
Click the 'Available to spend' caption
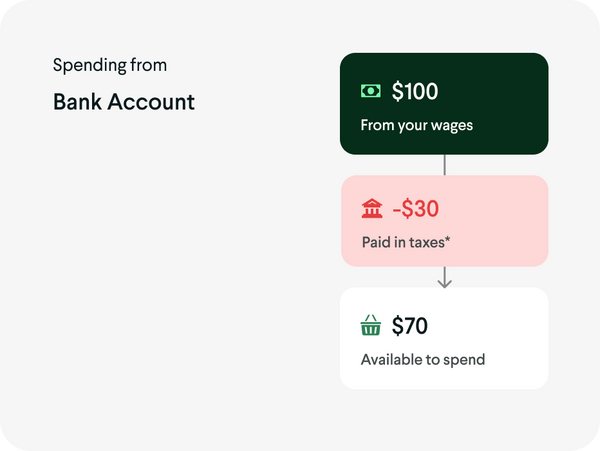point(423,360)
